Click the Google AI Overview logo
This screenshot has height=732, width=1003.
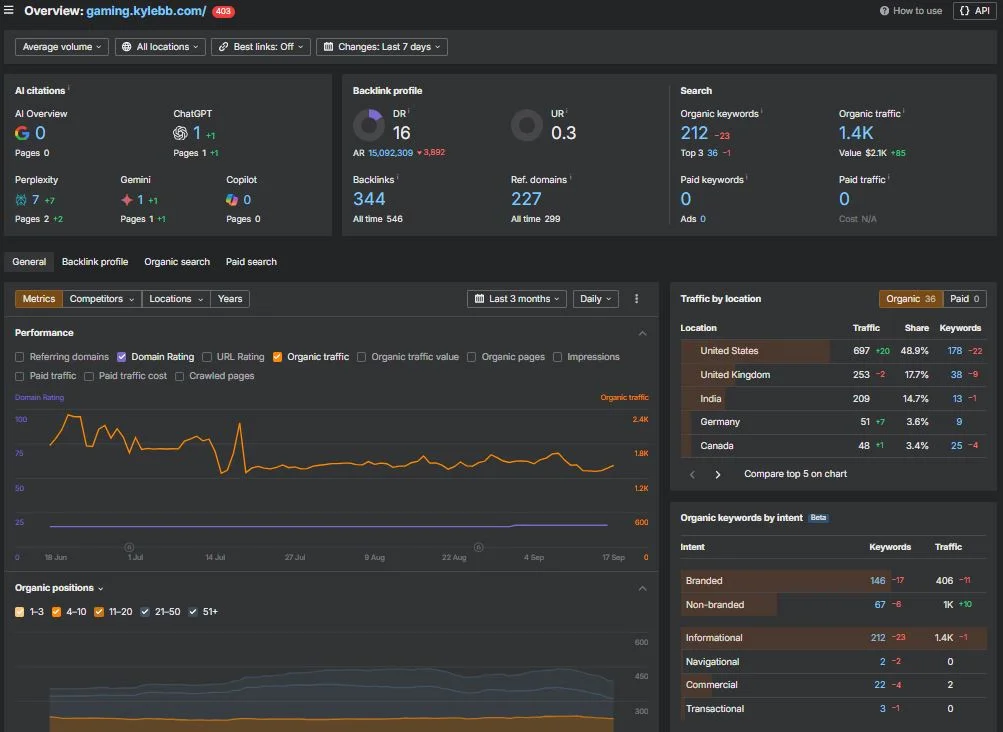(x=22, y=133)
